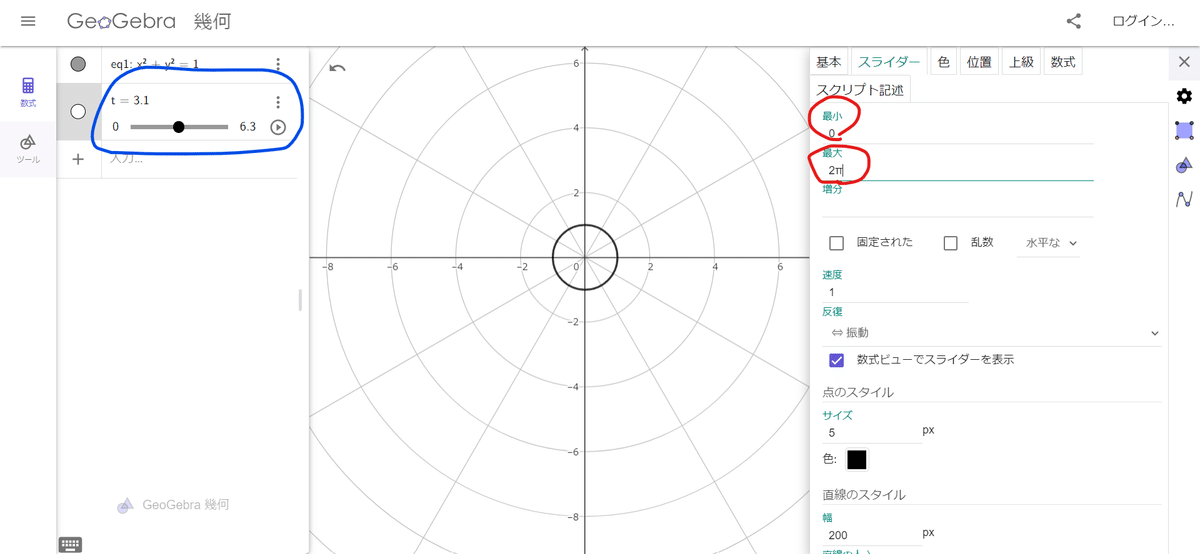Open the function curve icon
Image resolution: width=1200 pixels, height=554 pixels.
point(1184,198)
